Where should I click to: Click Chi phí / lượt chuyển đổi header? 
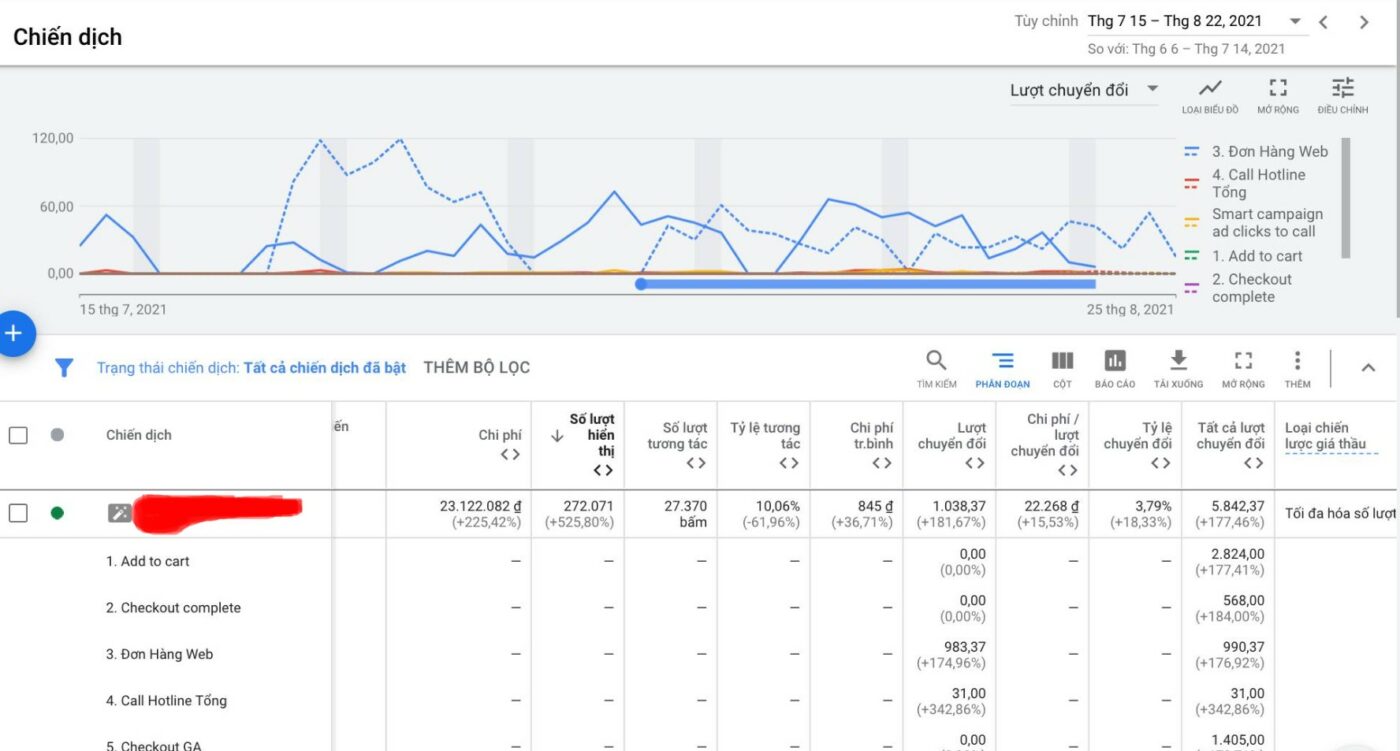(1045, 435)
